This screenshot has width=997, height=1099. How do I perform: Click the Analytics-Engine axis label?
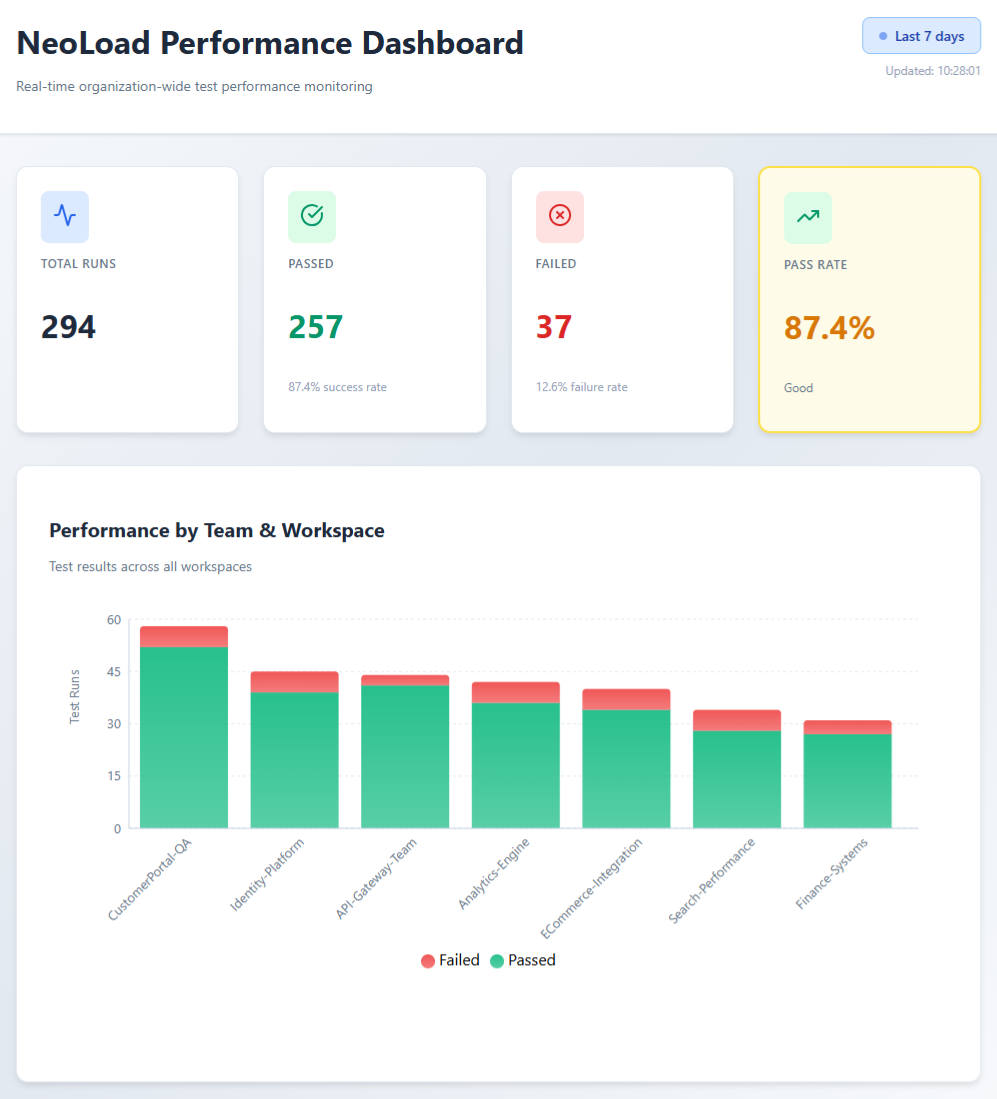(x=494, y=873)
